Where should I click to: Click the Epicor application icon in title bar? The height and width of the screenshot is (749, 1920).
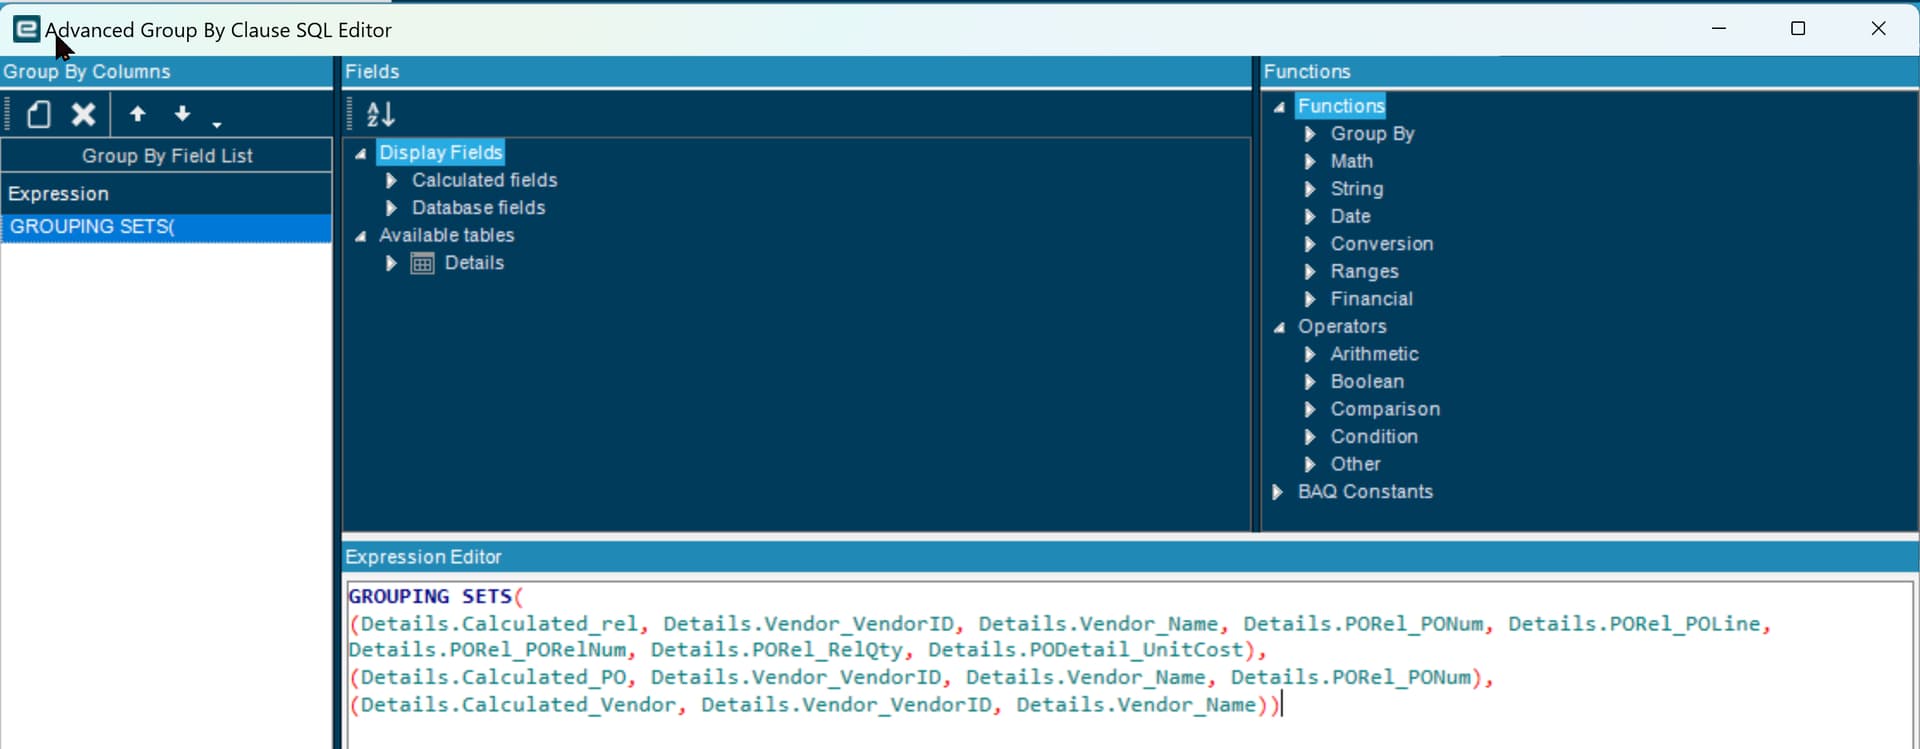[27, 30]
